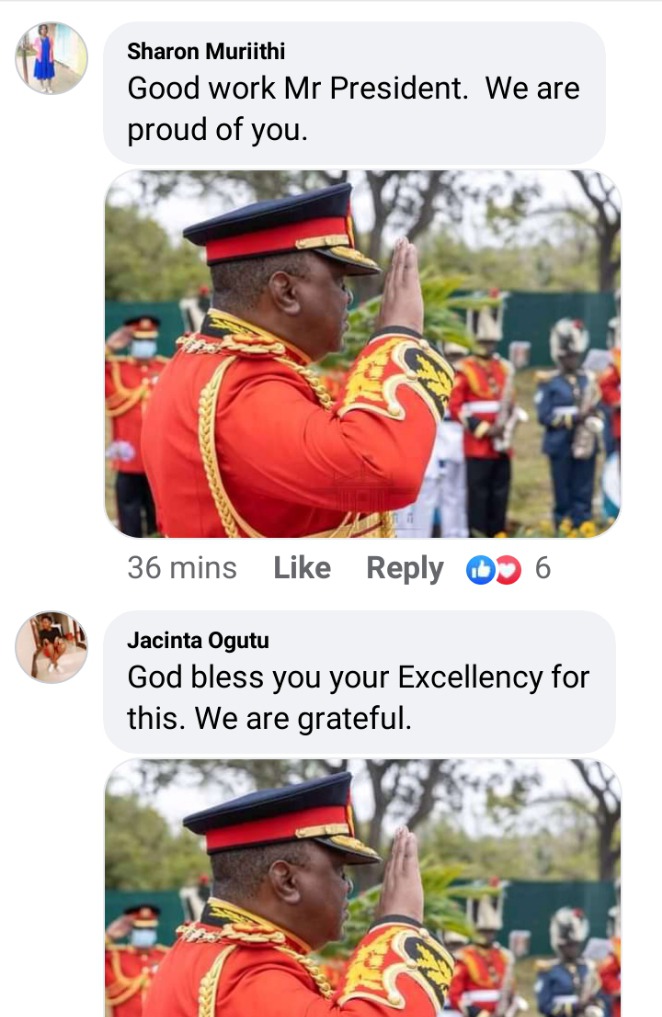Screen dimensions: 662x1017
Task: Reply to Sharon Muriithi's comment
Action: (405, 569)
